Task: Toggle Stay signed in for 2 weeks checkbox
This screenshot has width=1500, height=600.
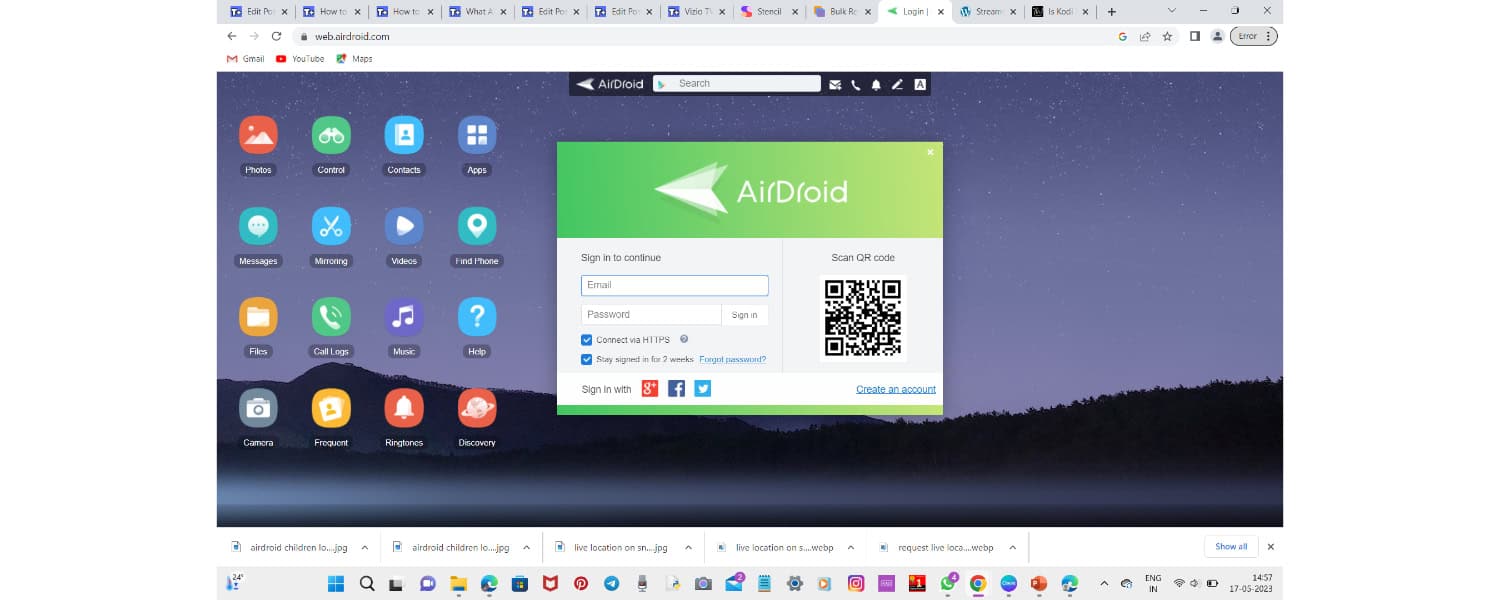Action: click(587, 359)
